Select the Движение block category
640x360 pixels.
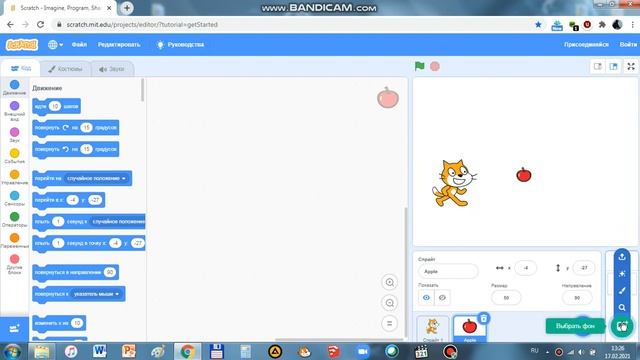coord(14,87)
